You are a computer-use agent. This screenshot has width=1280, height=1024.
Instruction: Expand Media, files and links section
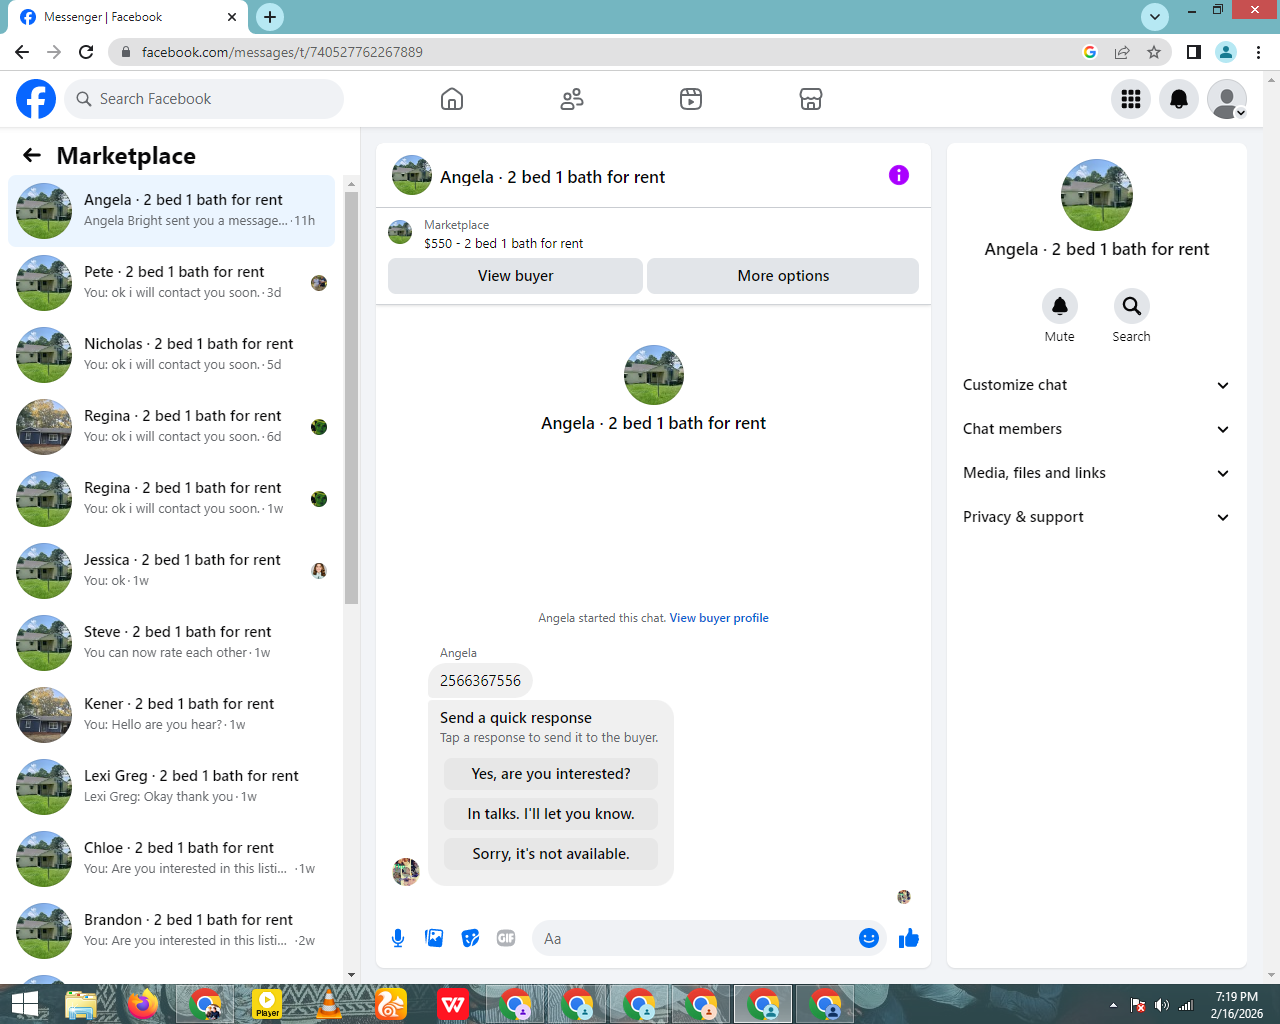pos(1097,473)
